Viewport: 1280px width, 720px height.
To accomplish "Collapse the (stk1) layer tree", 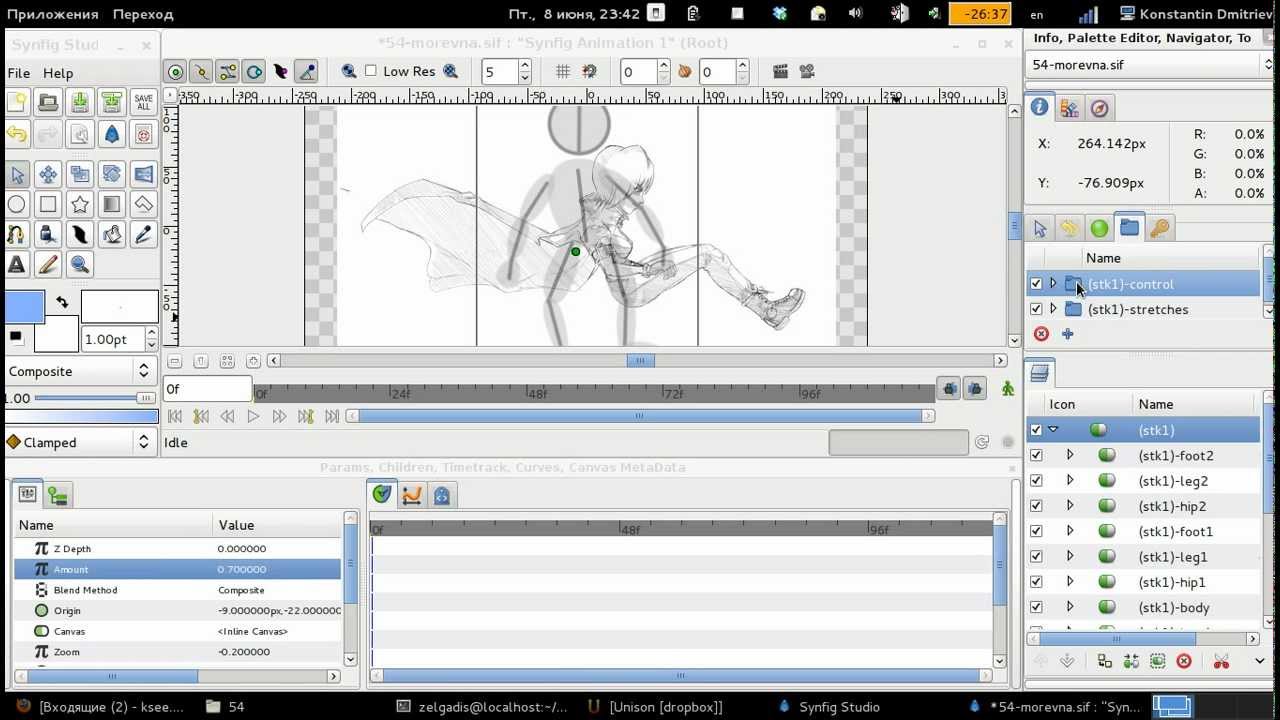I will click(1053, 430).
